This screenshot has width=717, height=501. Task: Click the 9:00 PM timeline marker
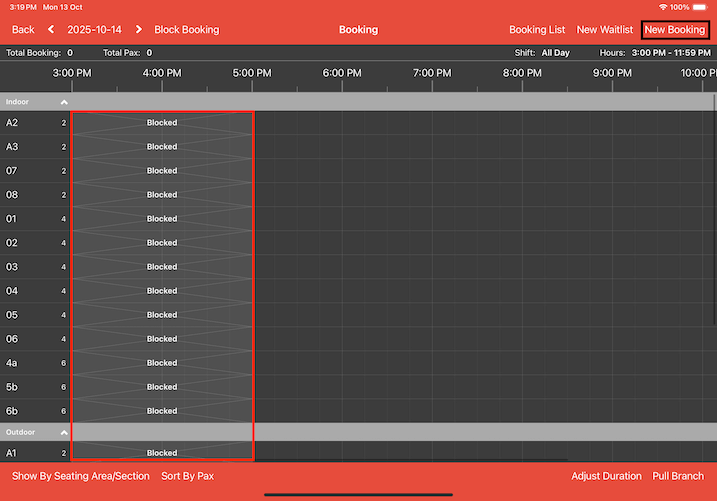pyautogui.click(x=612, y=73)
